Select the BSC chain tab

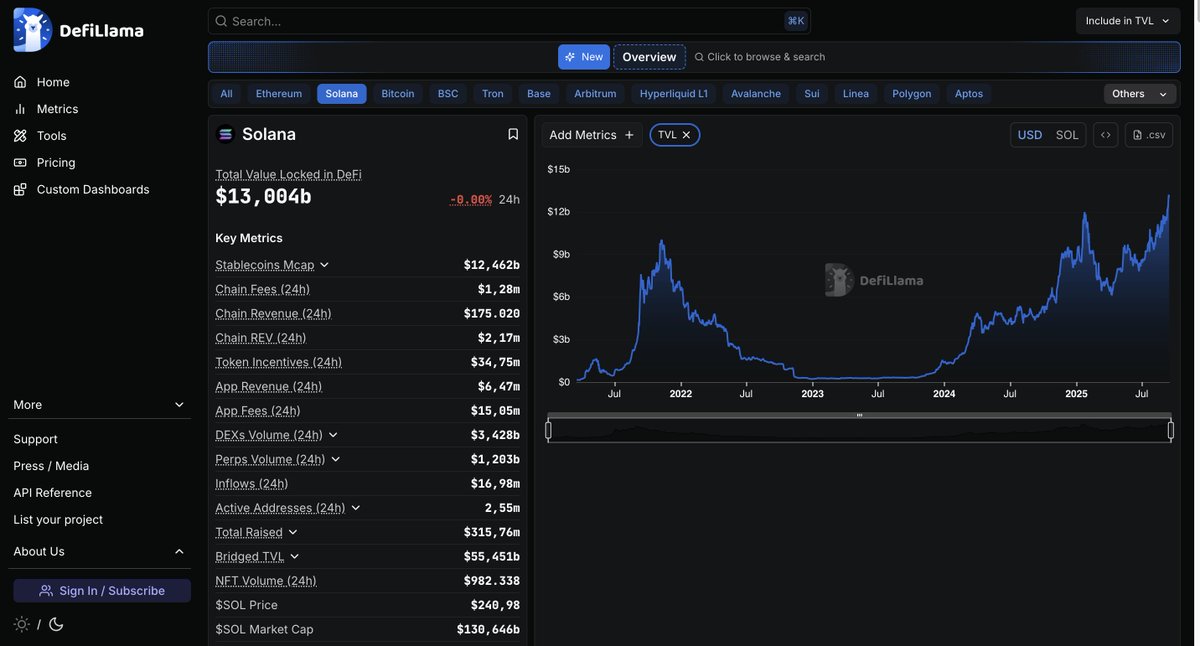click(448, 94)
